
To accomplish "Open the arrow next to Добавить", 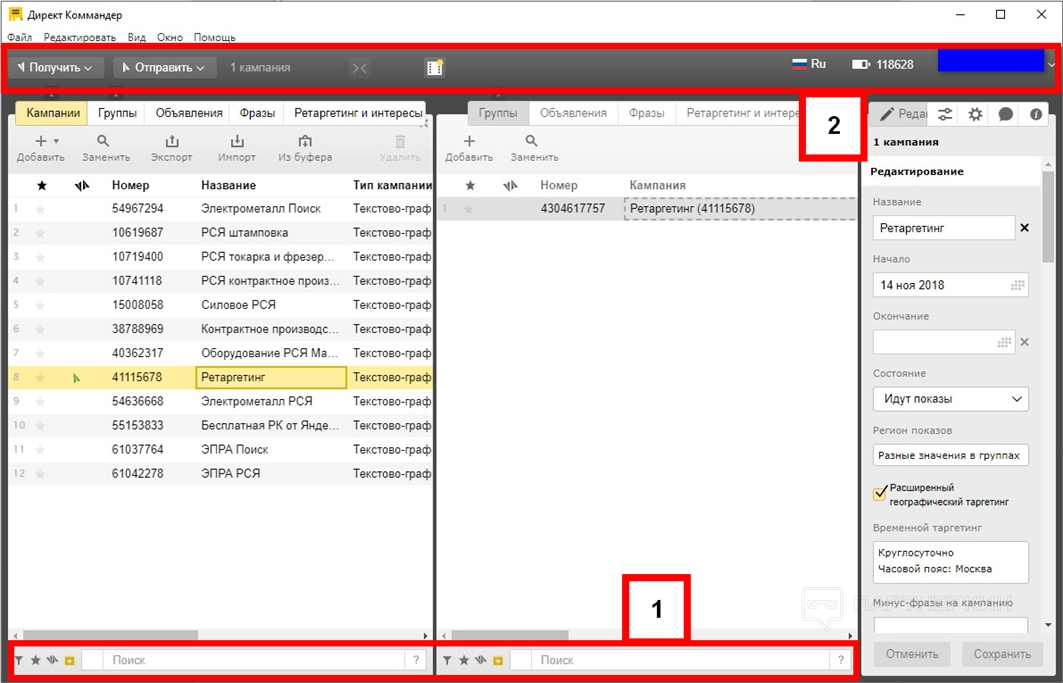I will click(56, 141).
